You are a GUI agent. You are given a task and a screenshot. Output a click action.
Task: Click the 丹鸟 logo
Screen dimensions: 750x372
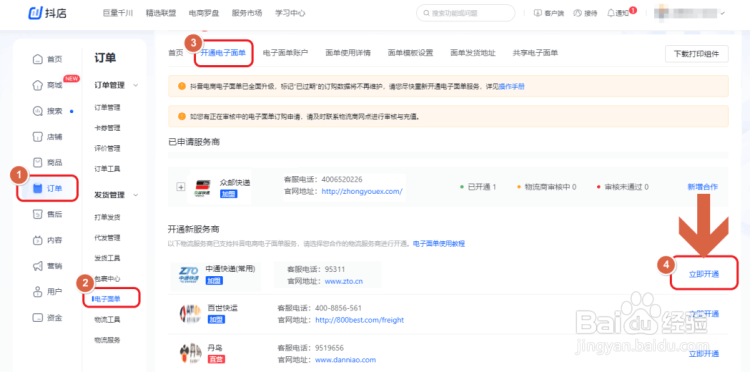pos(190,353)
